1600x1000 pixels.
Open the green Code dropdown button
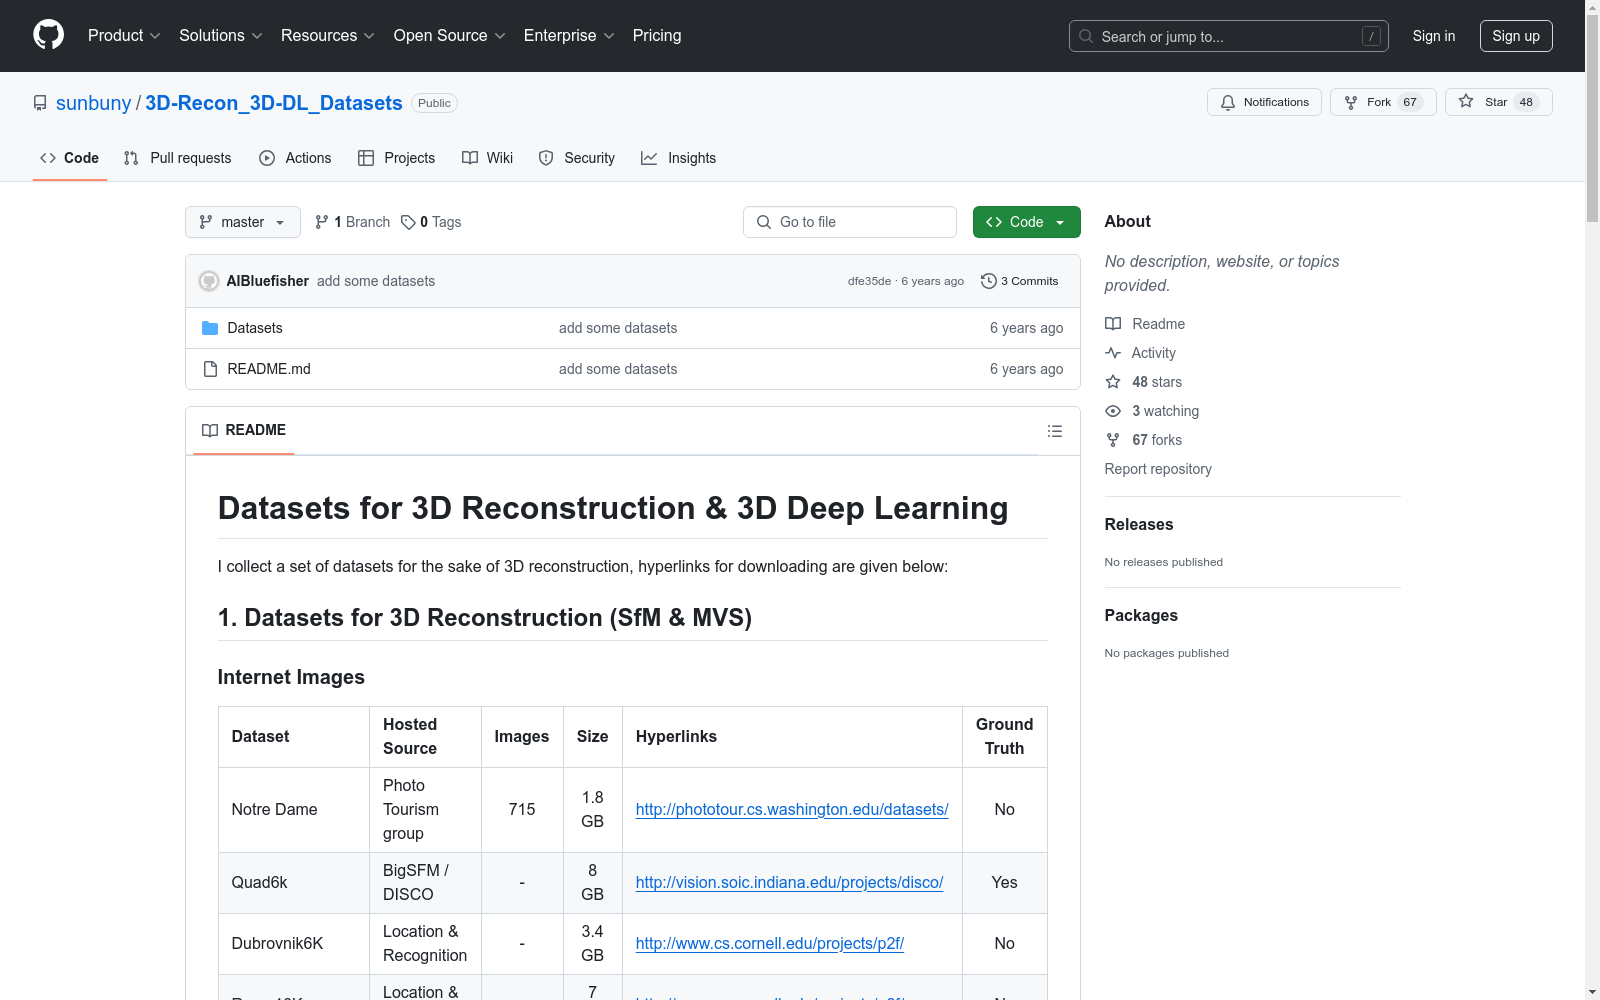tap(1027, 222)
